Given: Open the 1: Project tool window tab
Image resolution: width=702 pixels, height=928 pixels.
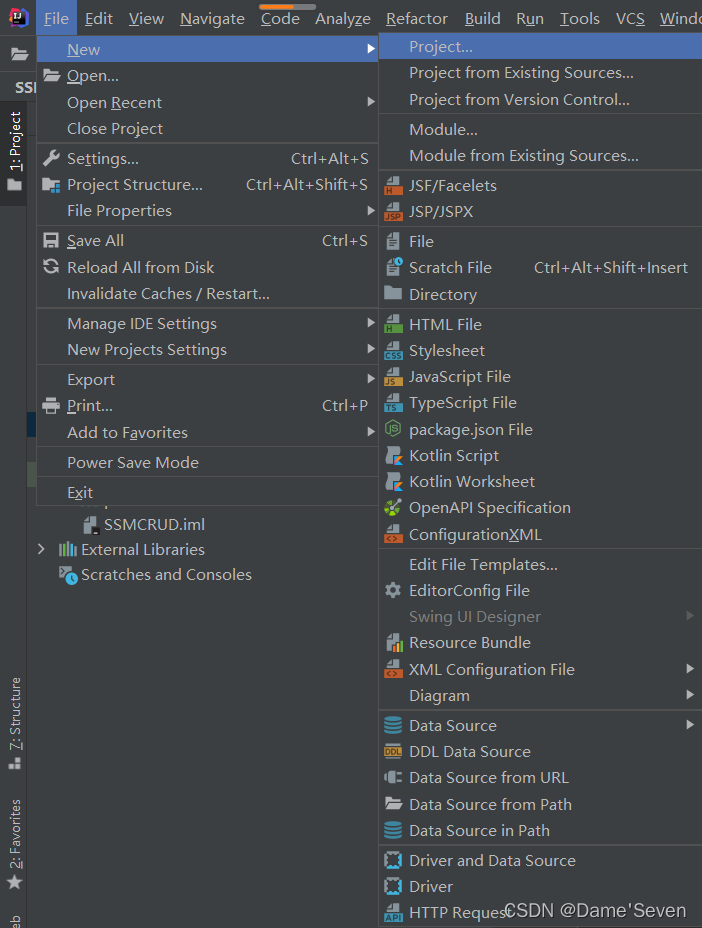Looking at the screenshot, I should click(x=14, y=153).
